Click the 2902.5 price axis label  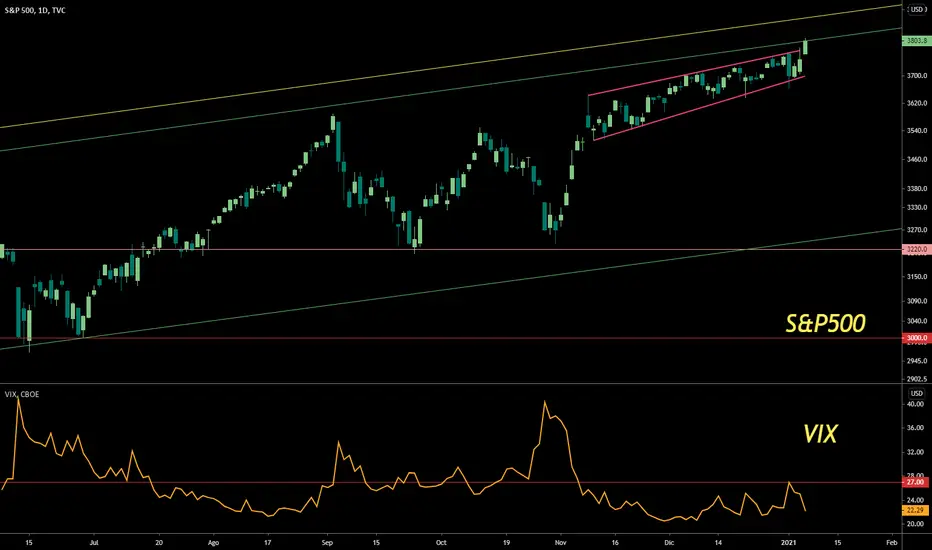pos(917,379)
